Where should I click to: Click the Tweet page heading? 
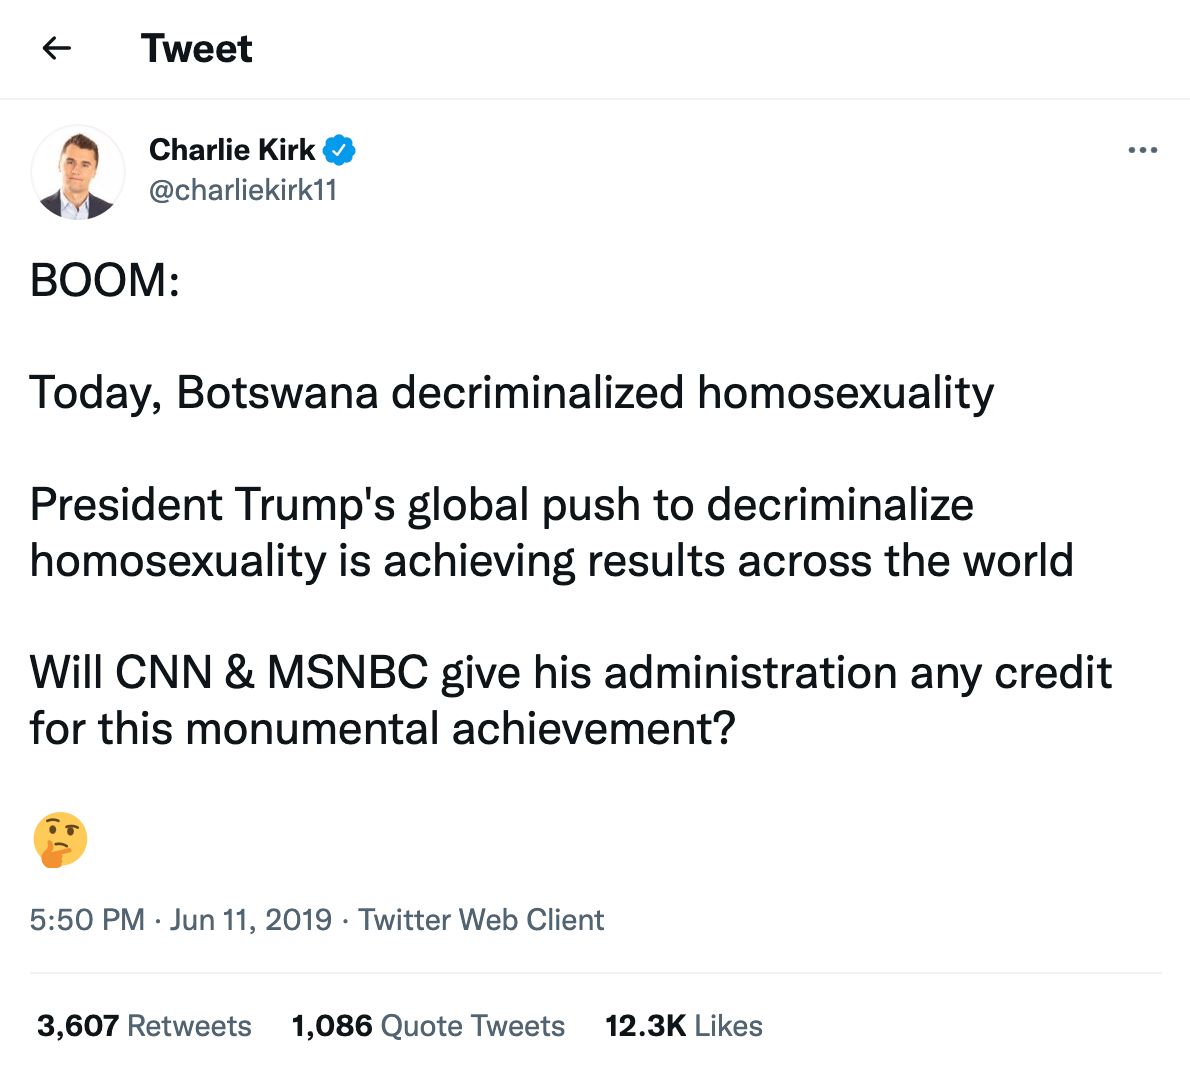196,48
